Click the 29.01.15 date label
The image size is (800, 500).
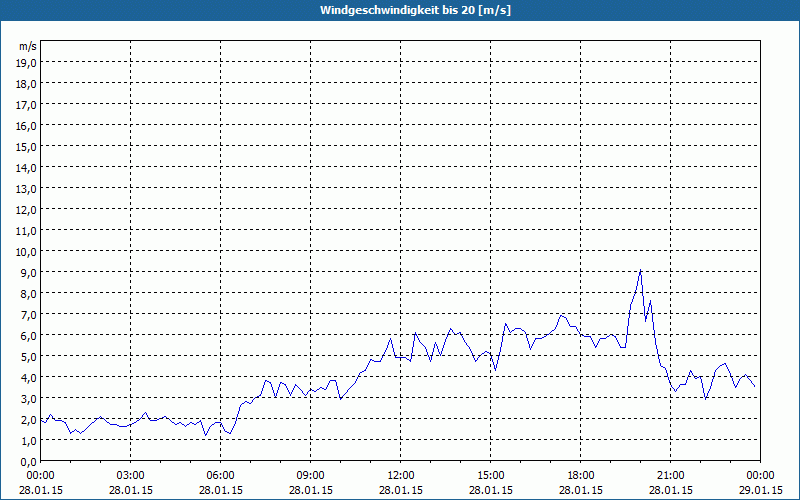click(x=760, y=490)
